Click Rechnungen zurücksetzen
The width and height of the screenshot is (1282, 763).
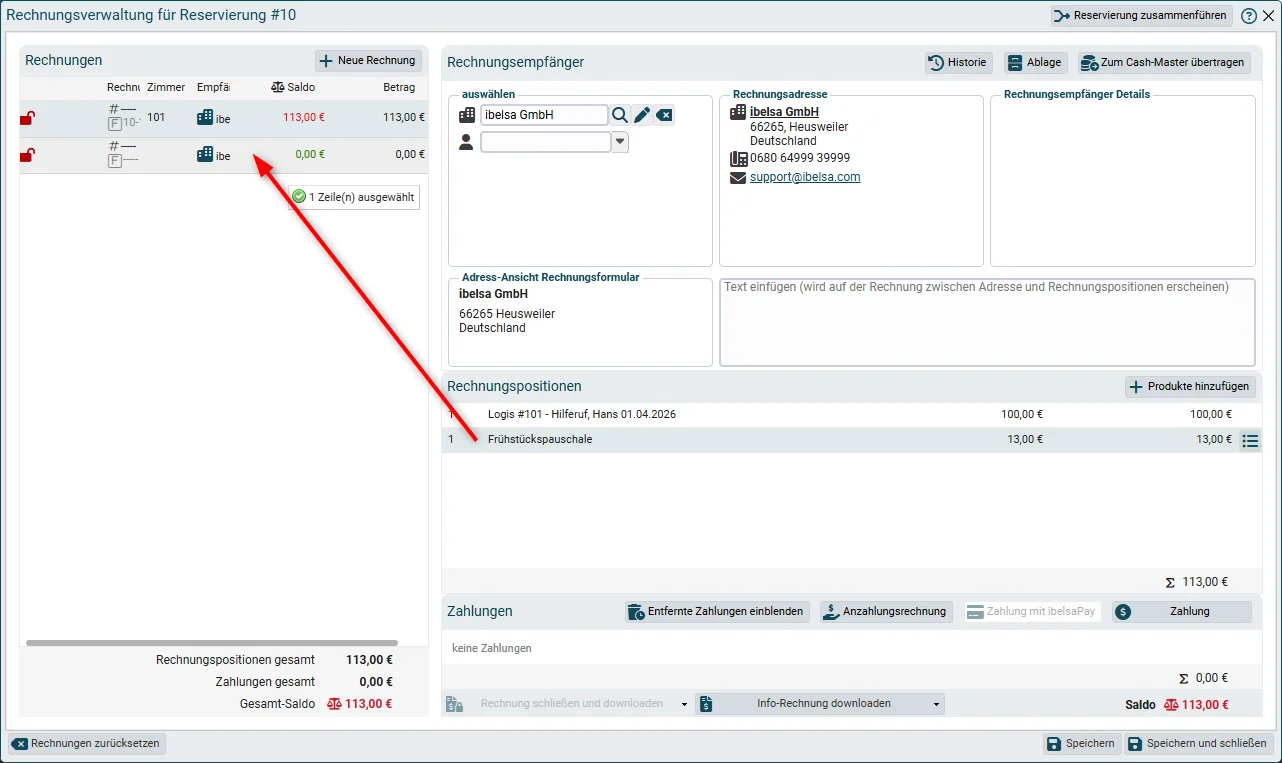87,744
